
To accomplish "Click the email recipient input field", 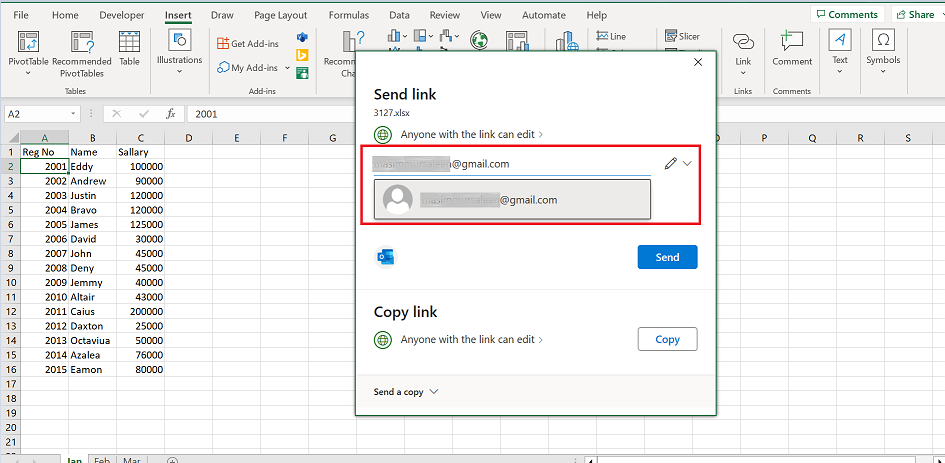I will click(x=512, y=164).
